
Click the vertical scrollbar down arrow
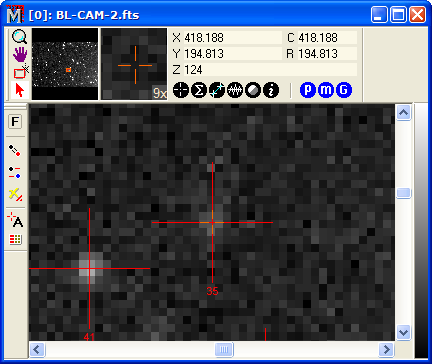click(403, 332)
